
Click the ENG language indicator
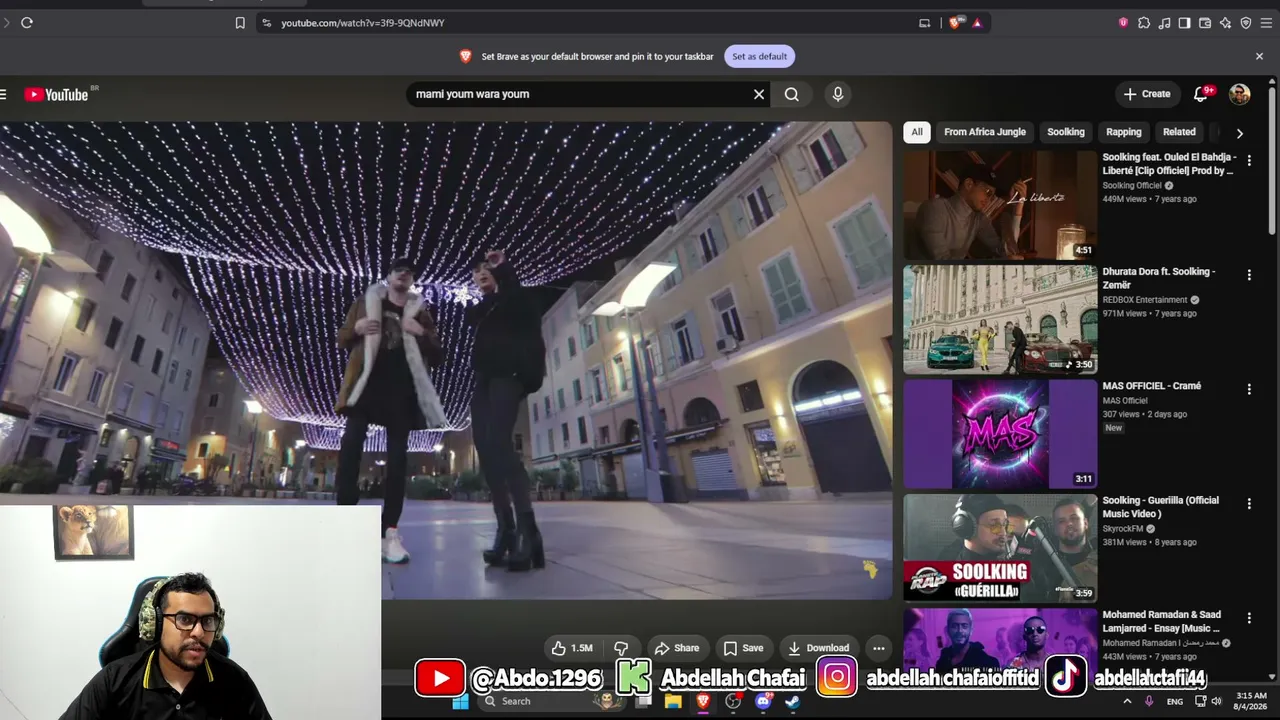1175,702
